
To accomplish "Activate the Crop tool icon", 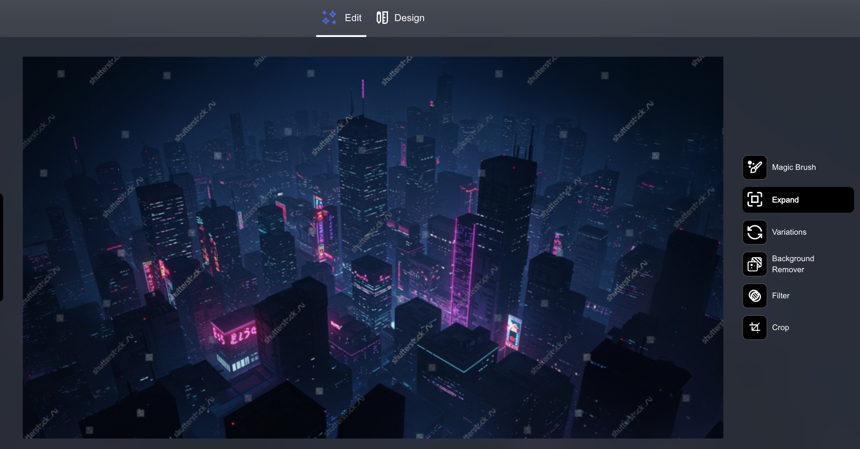I will coord(754,327).
